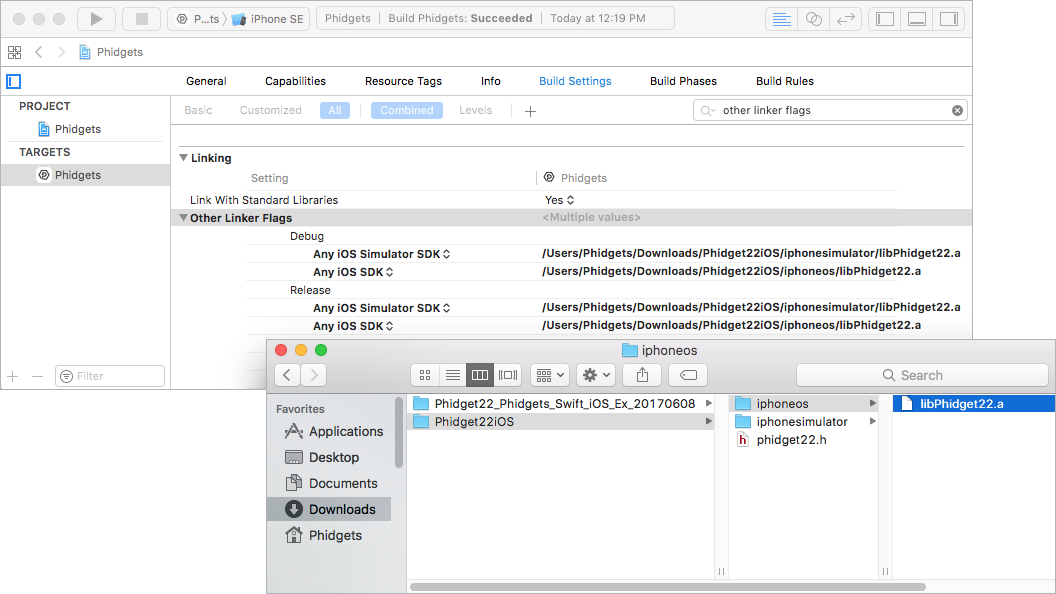This screenshot has height=594, width=1056.
Task: Add a new target with plus
Action: 13,376
